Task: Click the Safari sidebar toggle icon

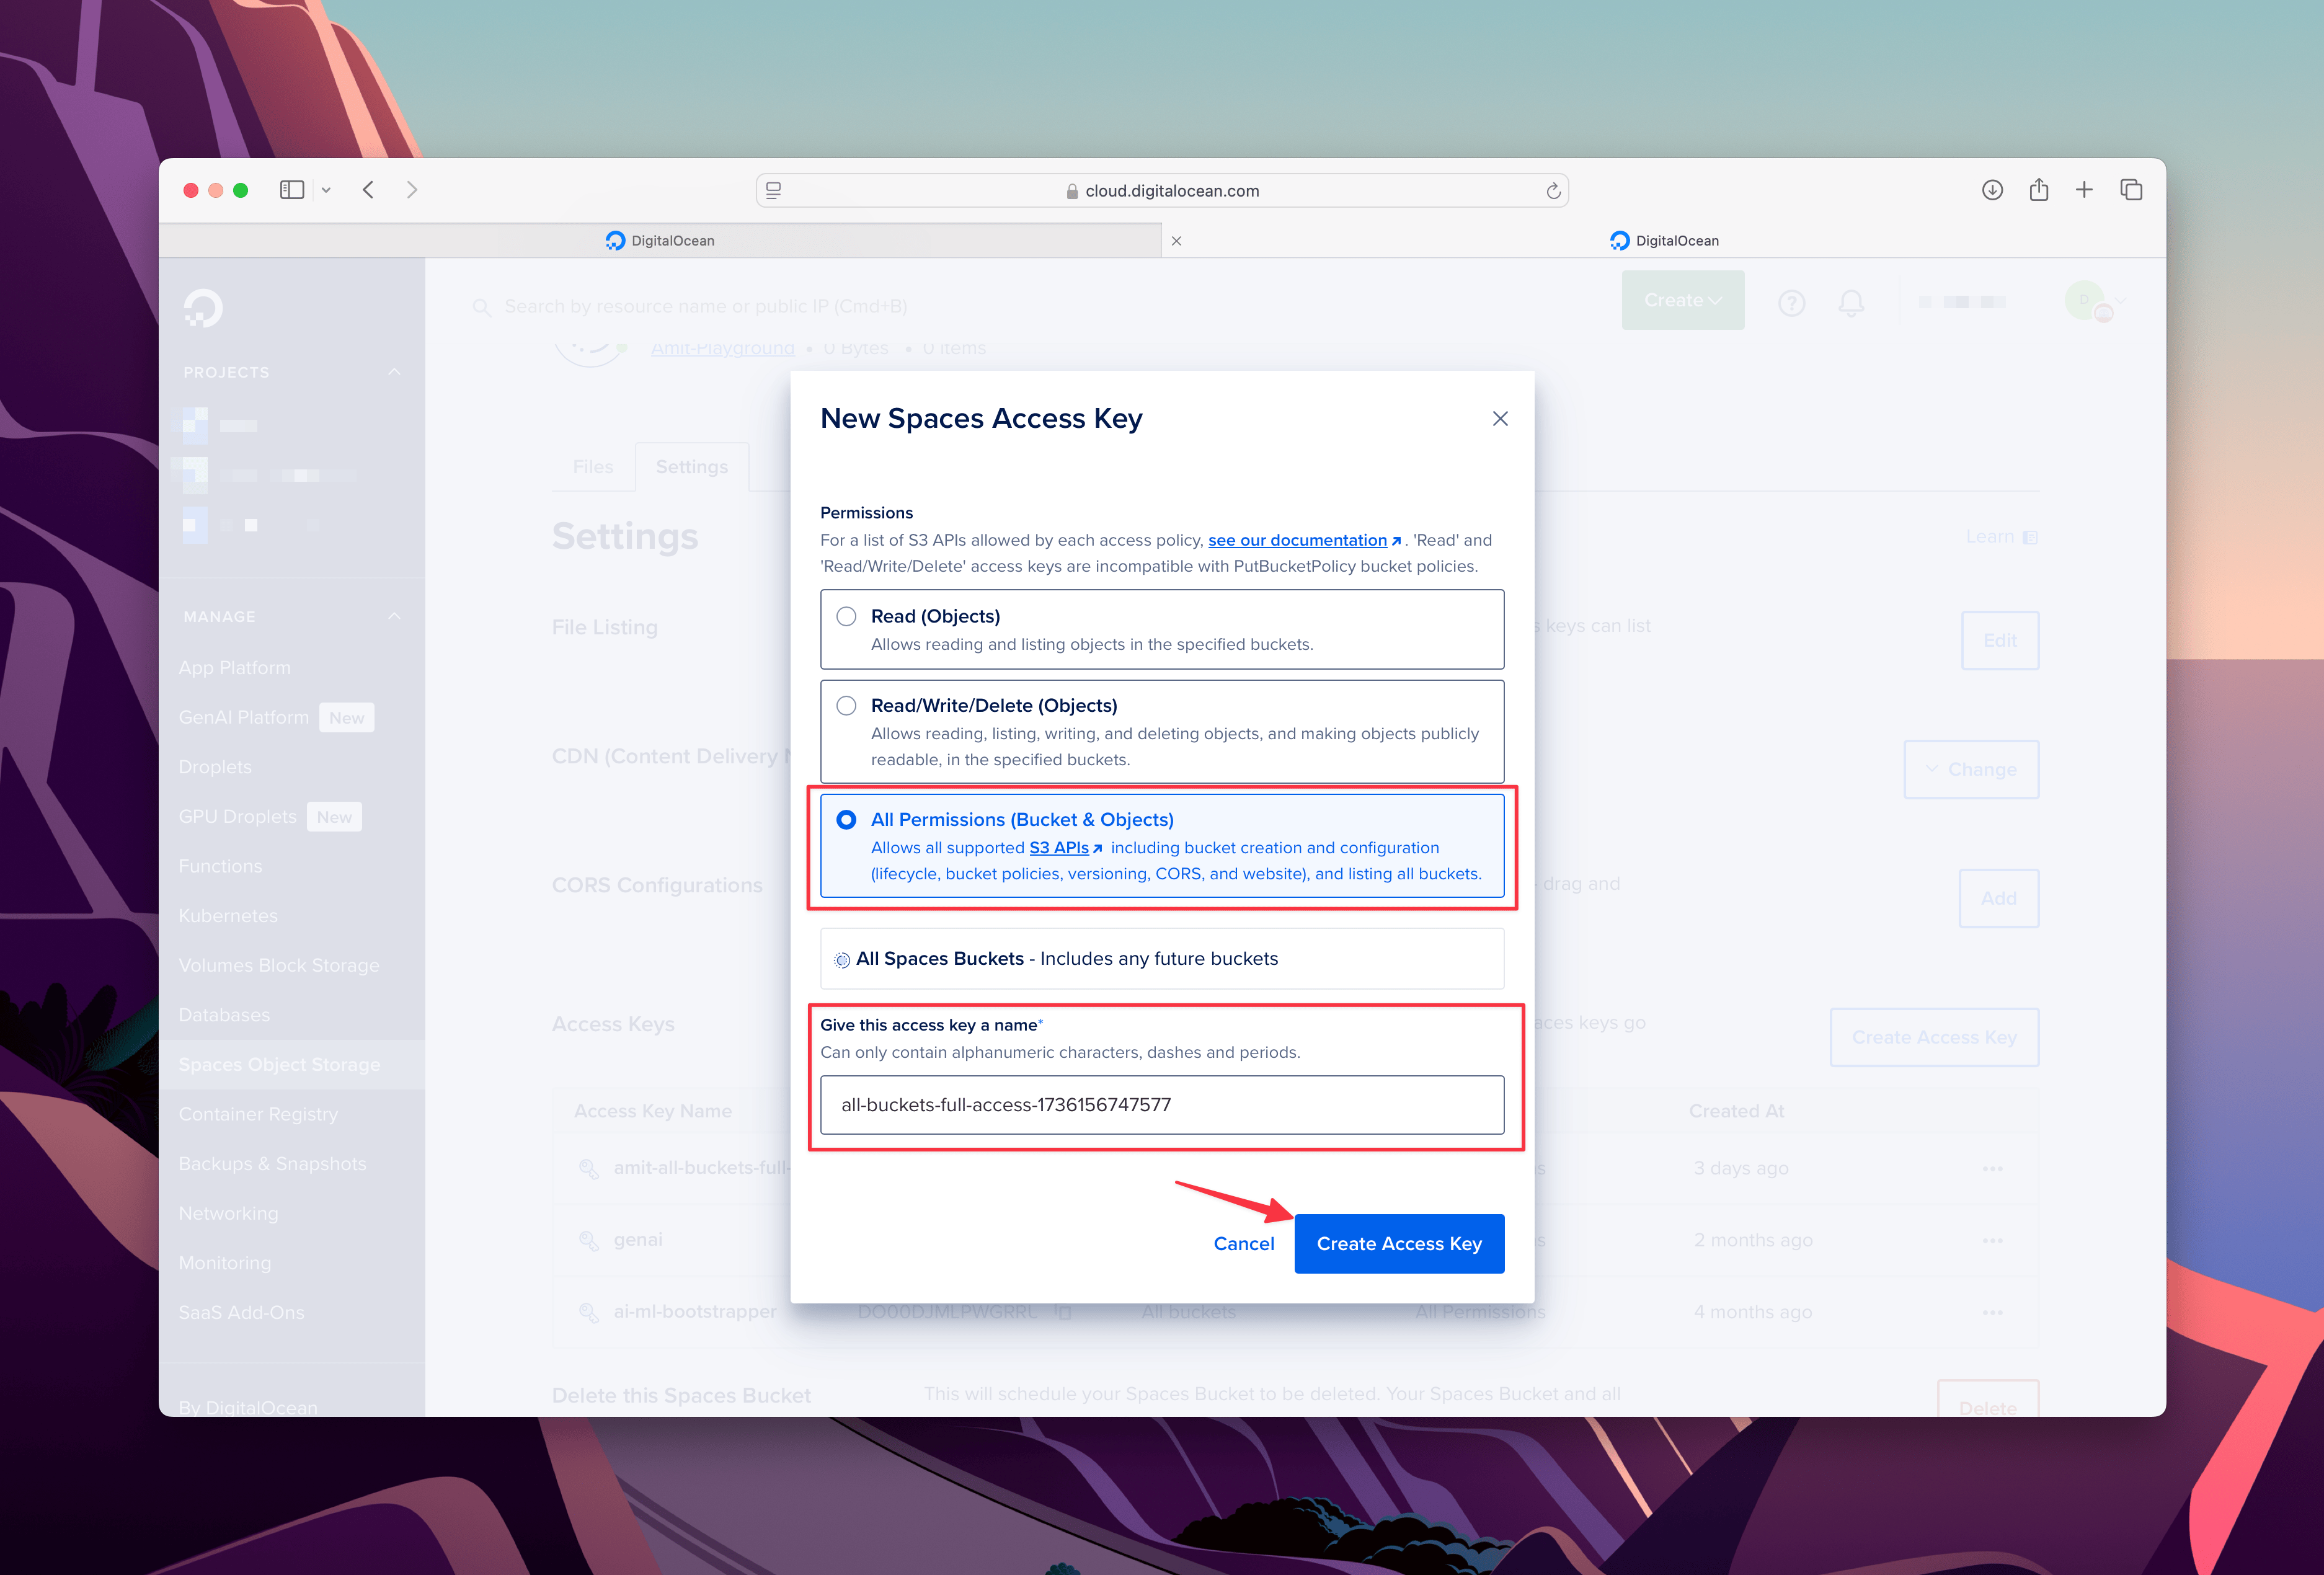Action: pos(291,190)
